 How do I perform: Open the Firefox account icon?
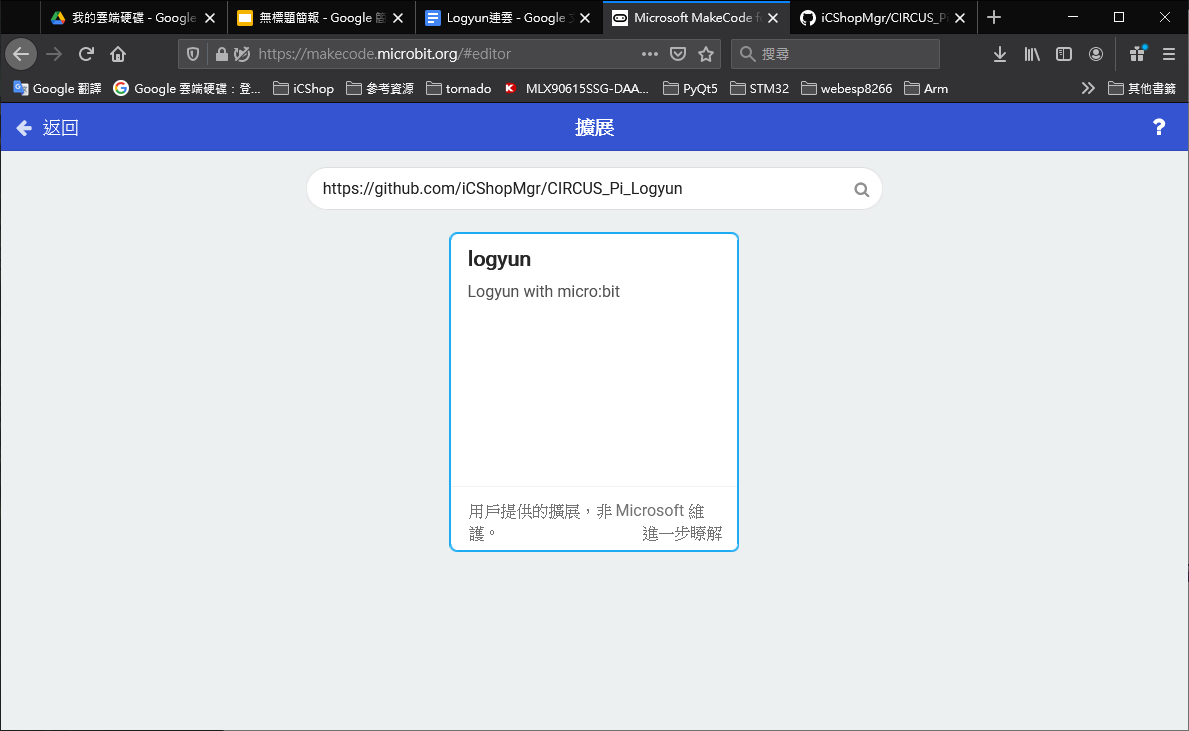pos(1096,54)
